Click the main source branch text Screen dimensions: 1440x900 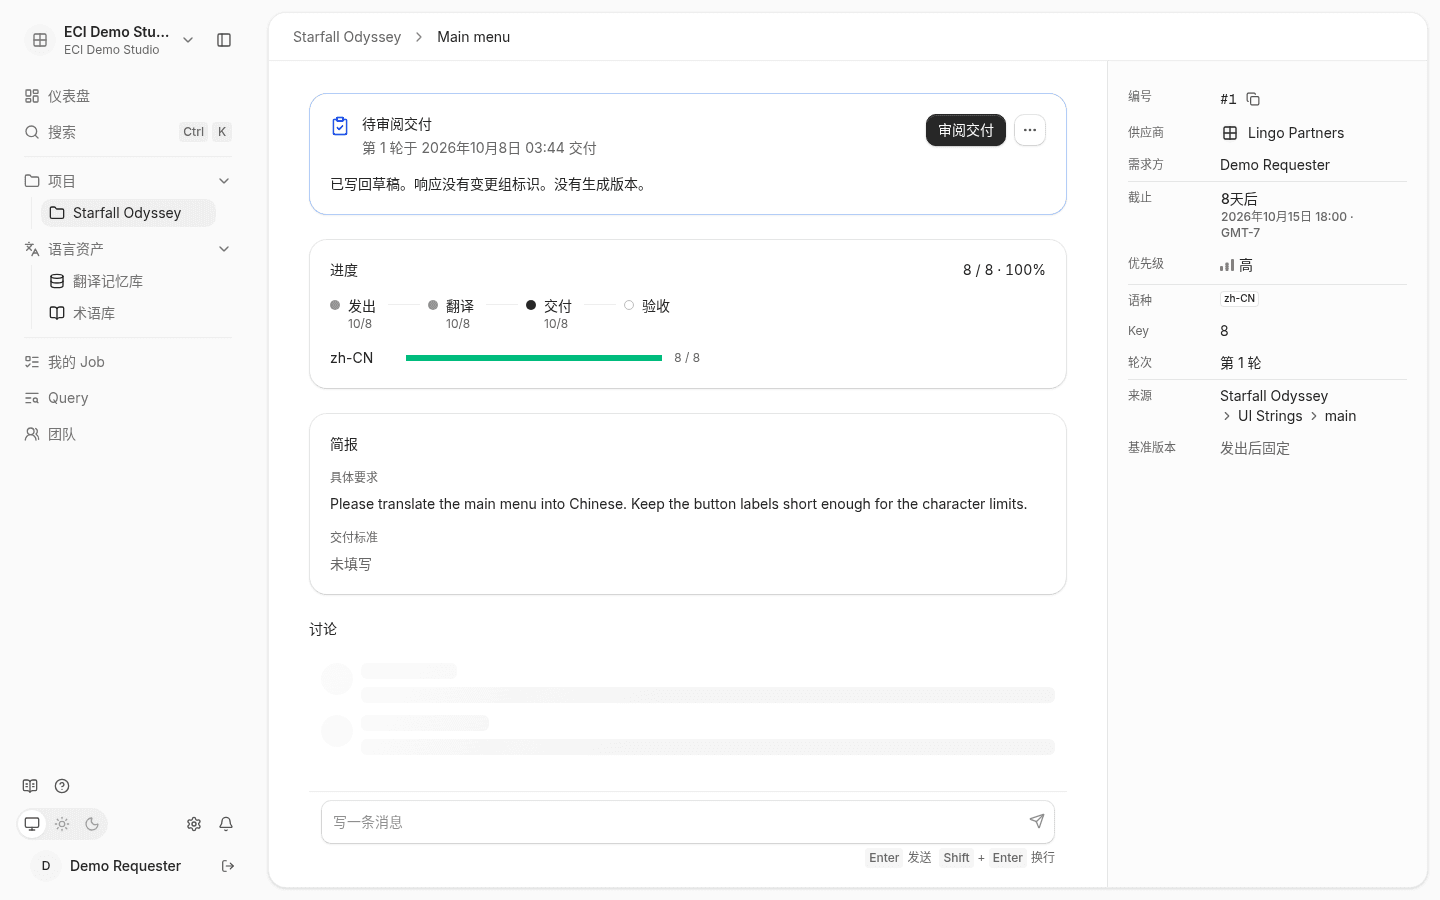point(1340,416)
